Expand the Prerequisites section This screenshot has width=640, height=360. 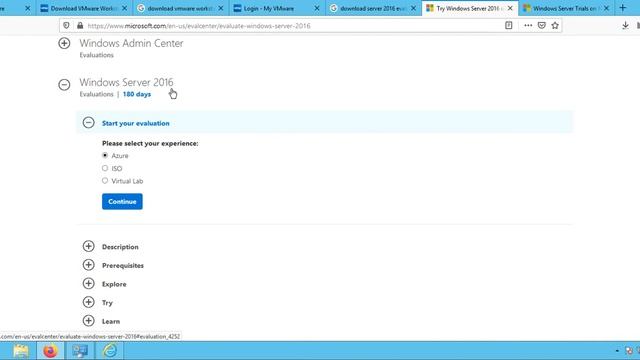pos(89,265)
